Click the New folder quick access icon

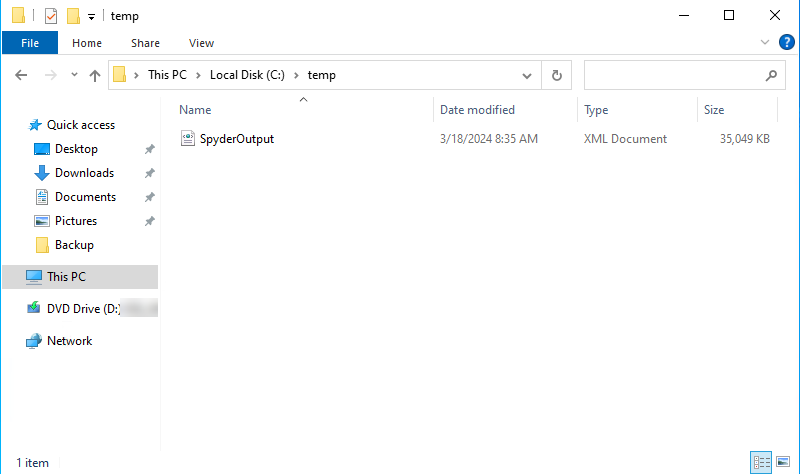pos(73,16)
